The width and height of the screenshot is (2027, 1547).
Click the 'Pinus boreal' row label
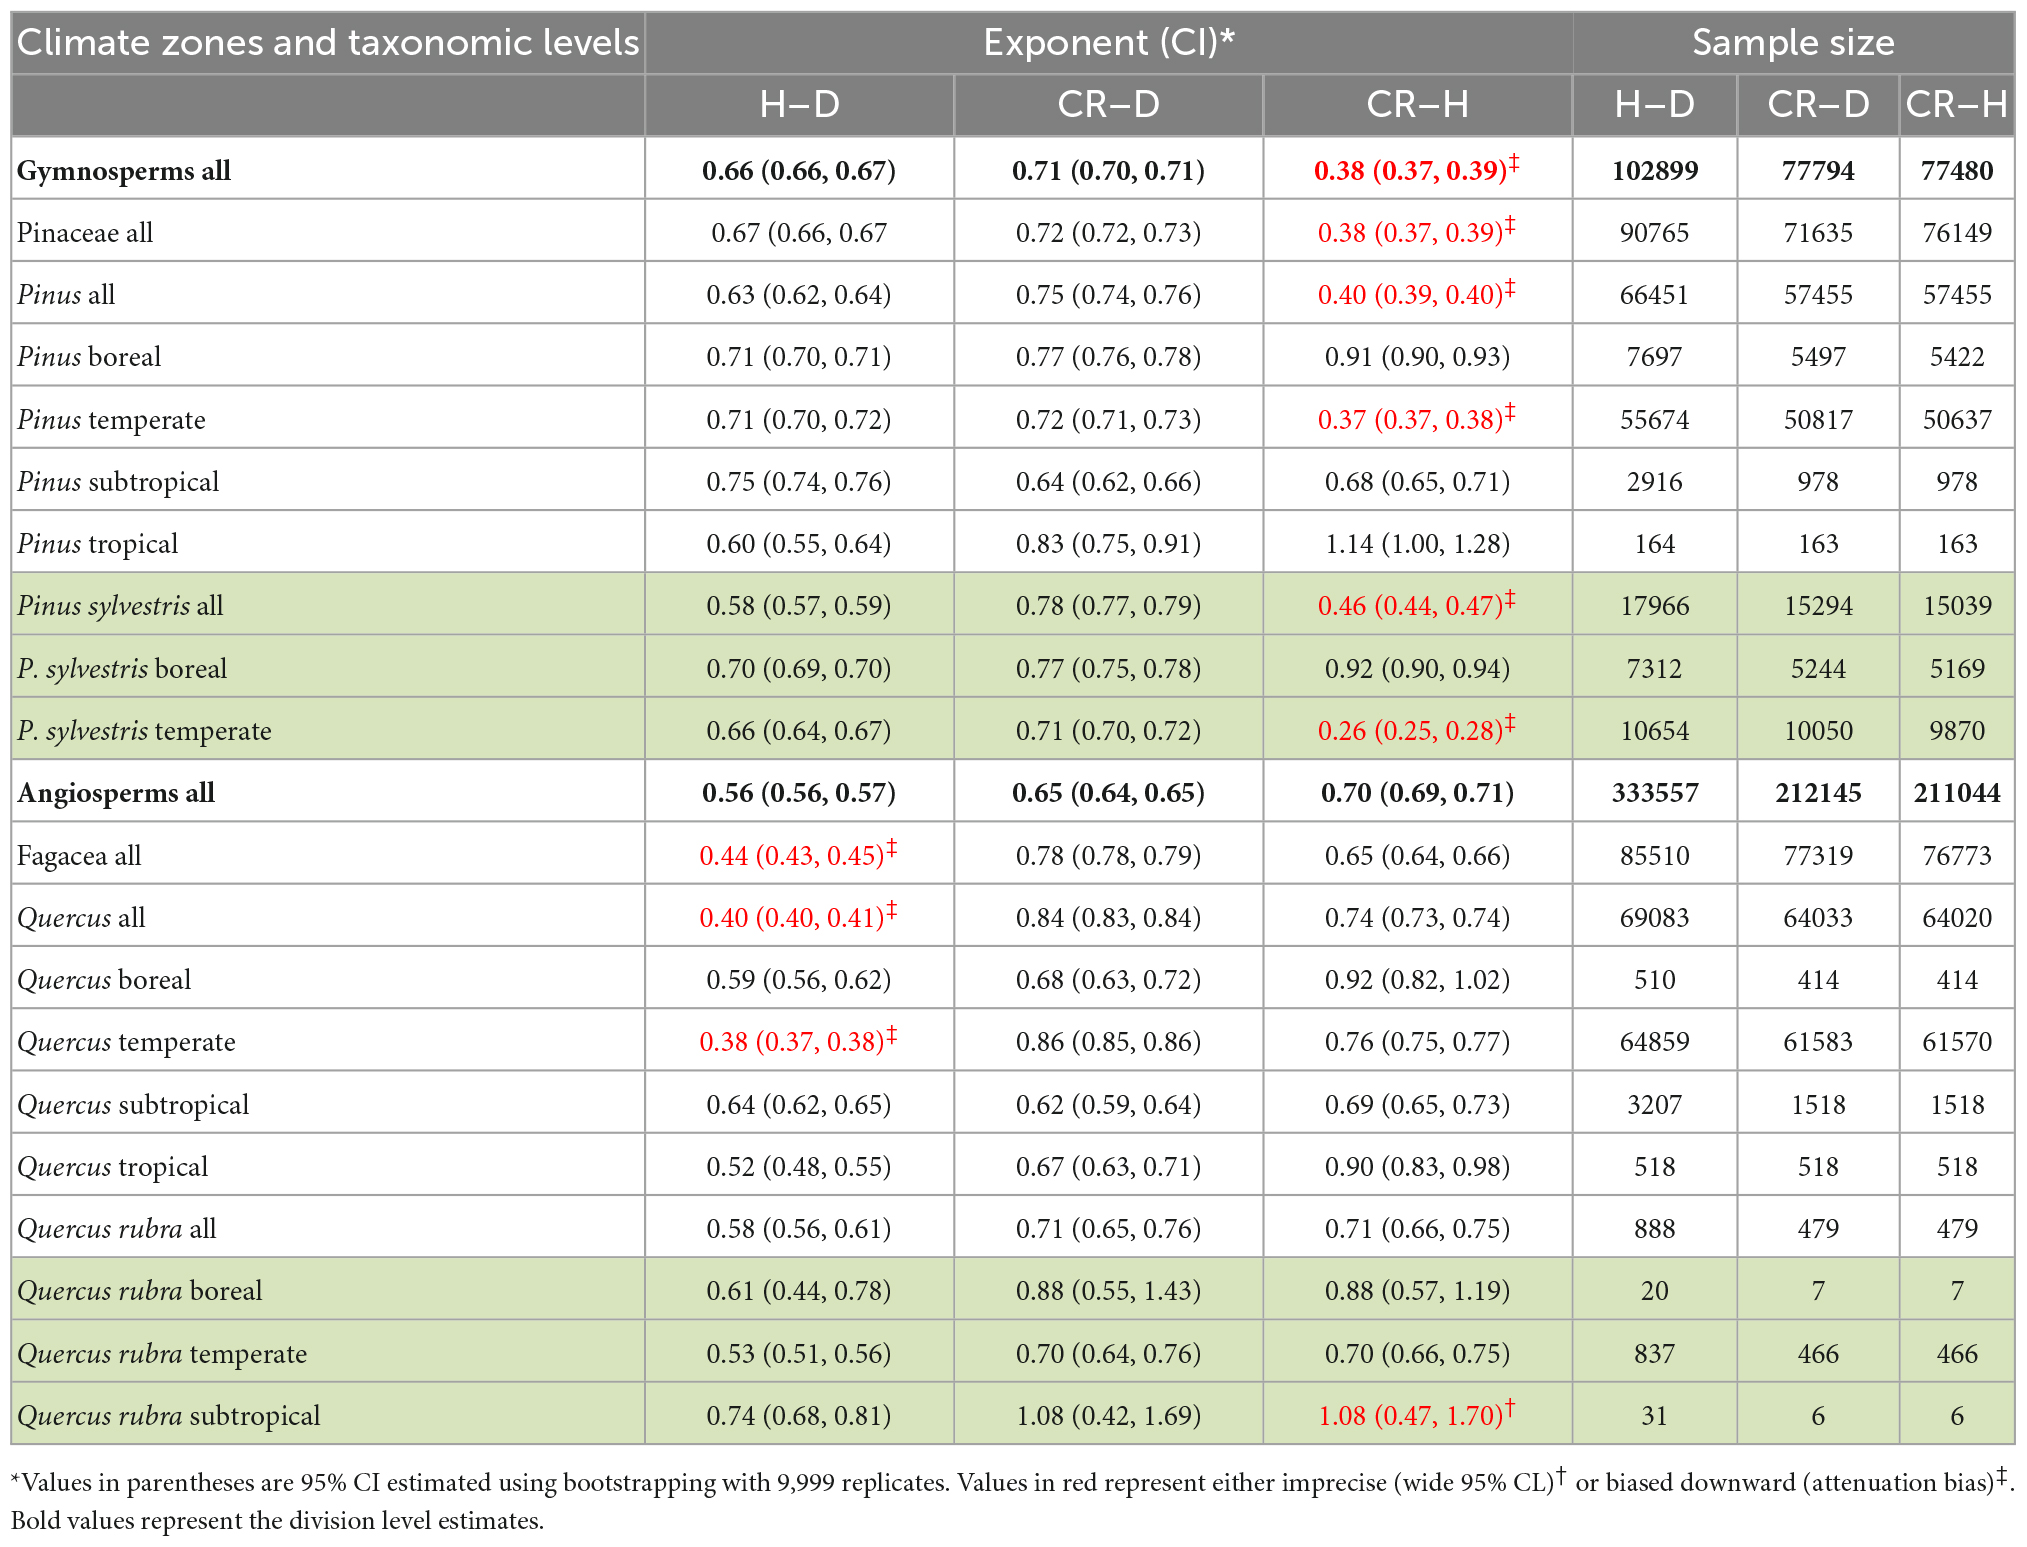point(89,357)
